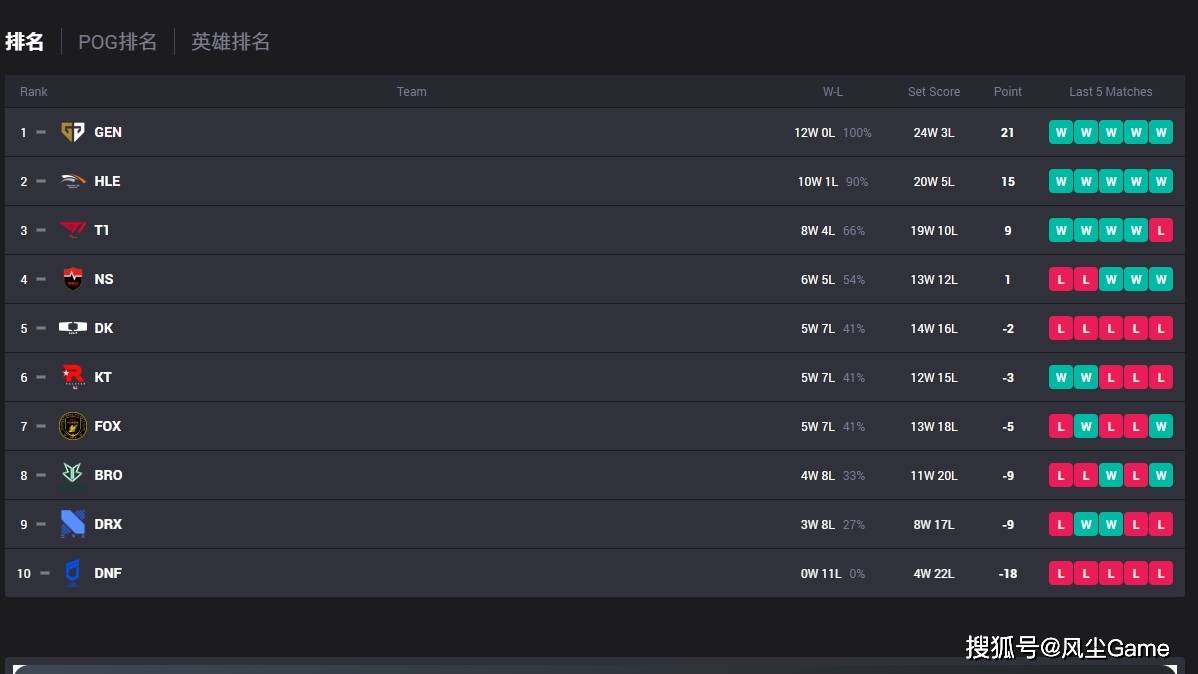
Task: Switch to the POG排名 tab
Action: point(118,41)
